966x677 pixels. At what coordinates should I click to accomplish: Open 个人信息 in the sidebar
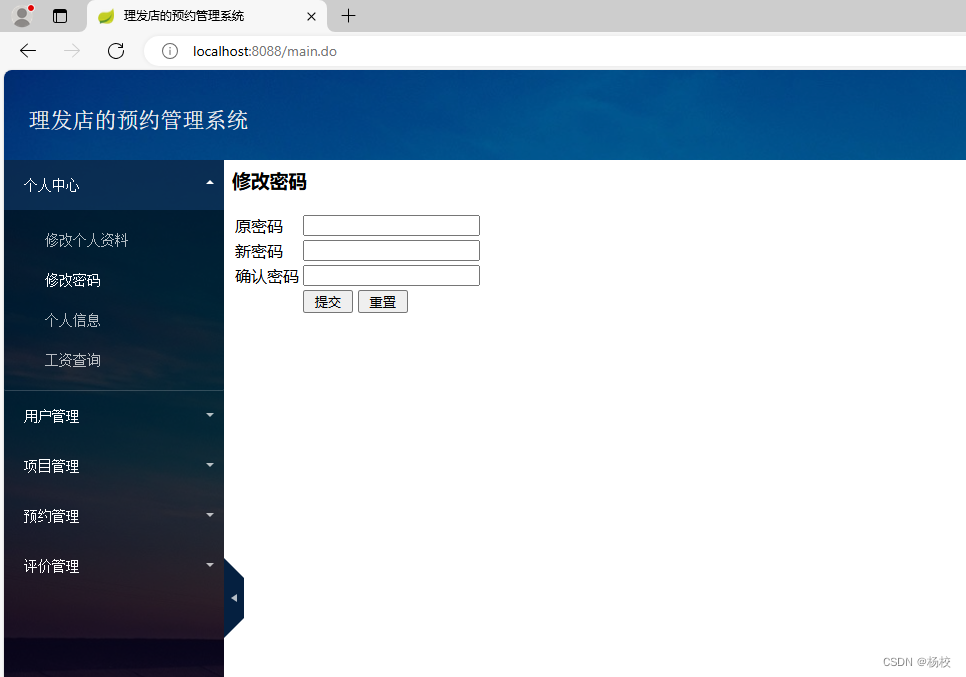tap(73, 320)
